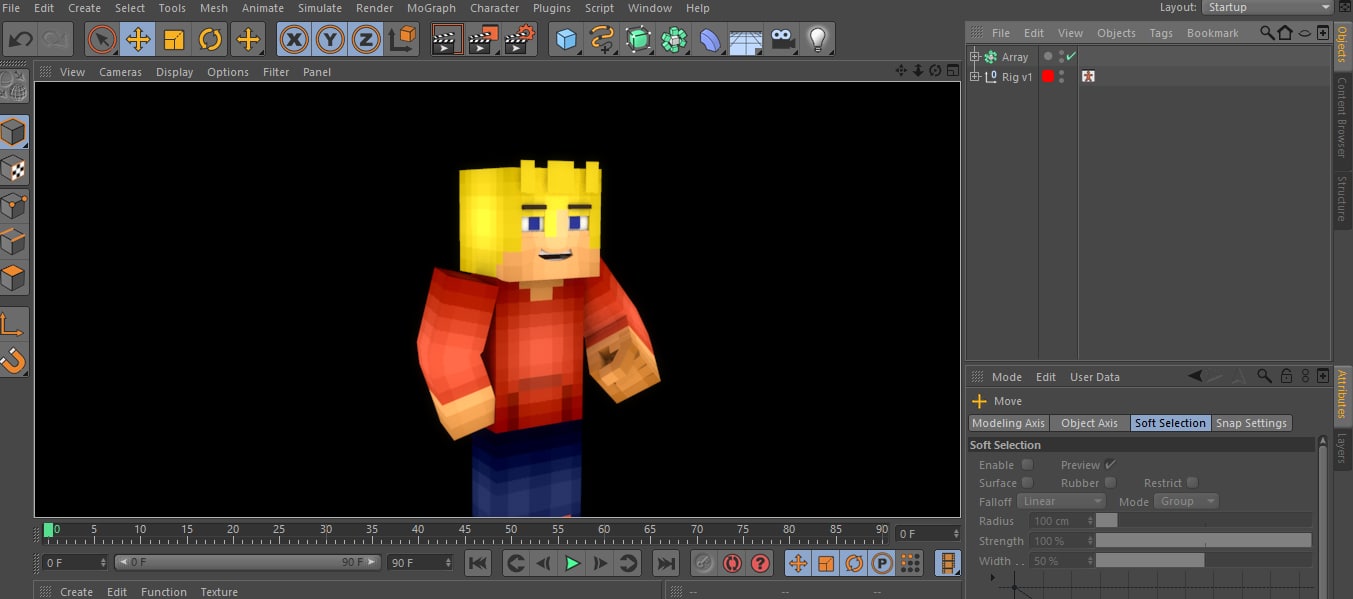
Task: Disable the Array object's green checkmark
Action: (x=1072, y=56)
